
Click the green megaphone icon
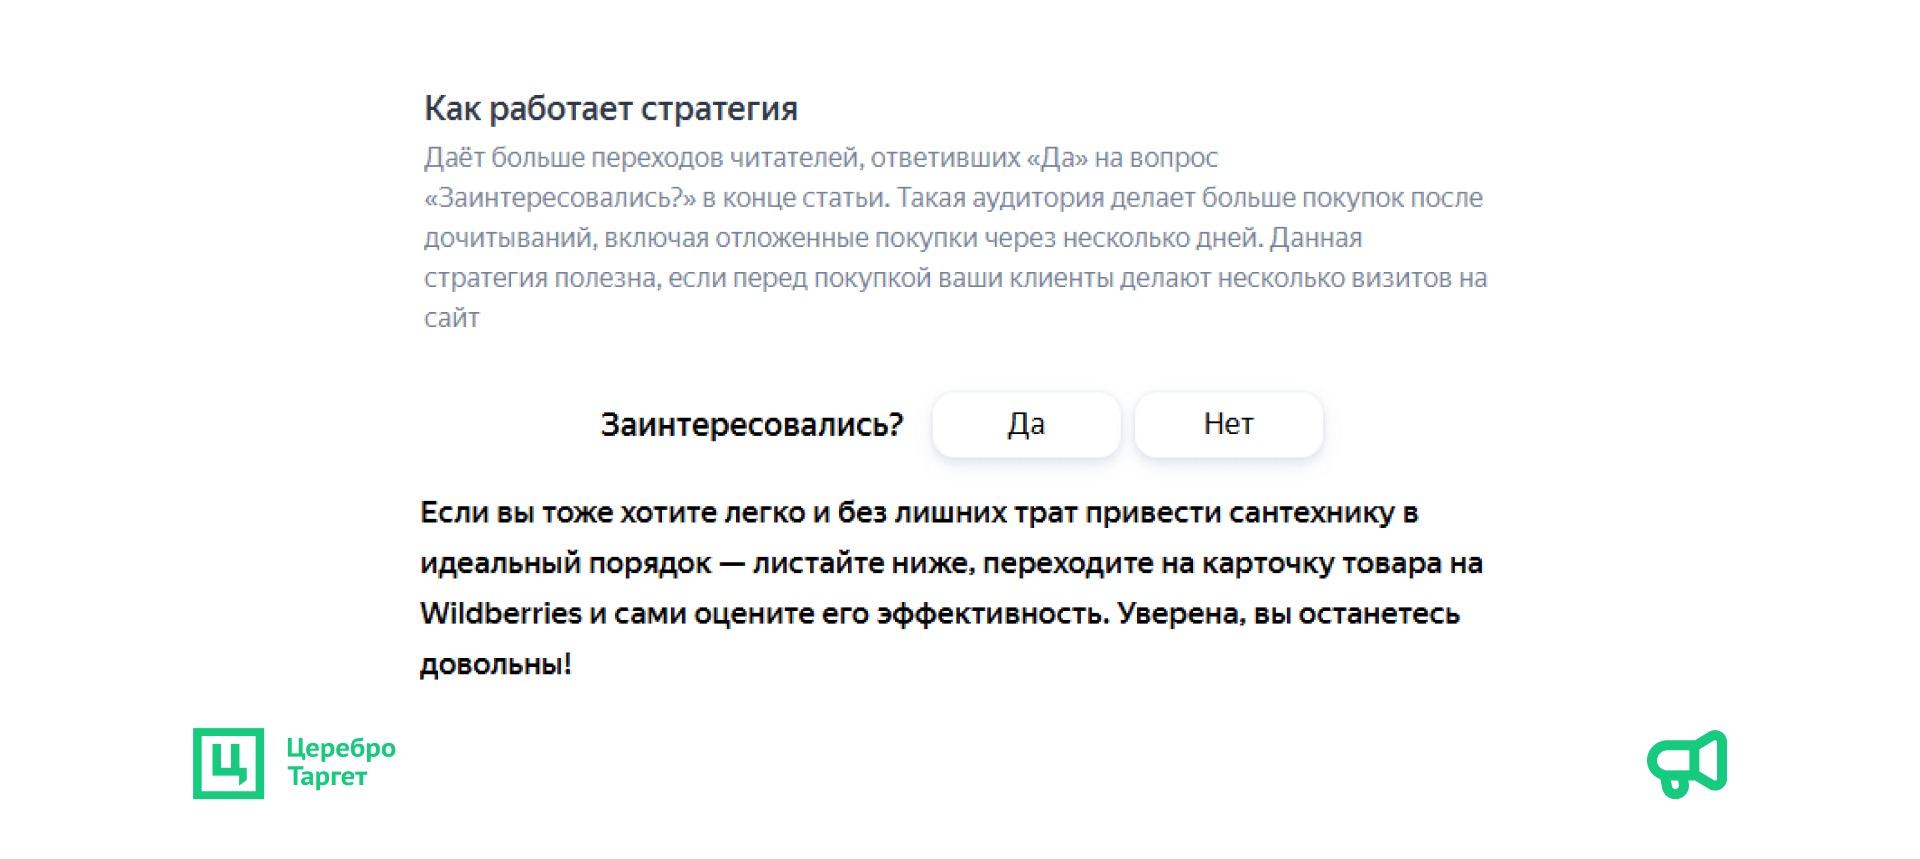(x=1687, y=763)
